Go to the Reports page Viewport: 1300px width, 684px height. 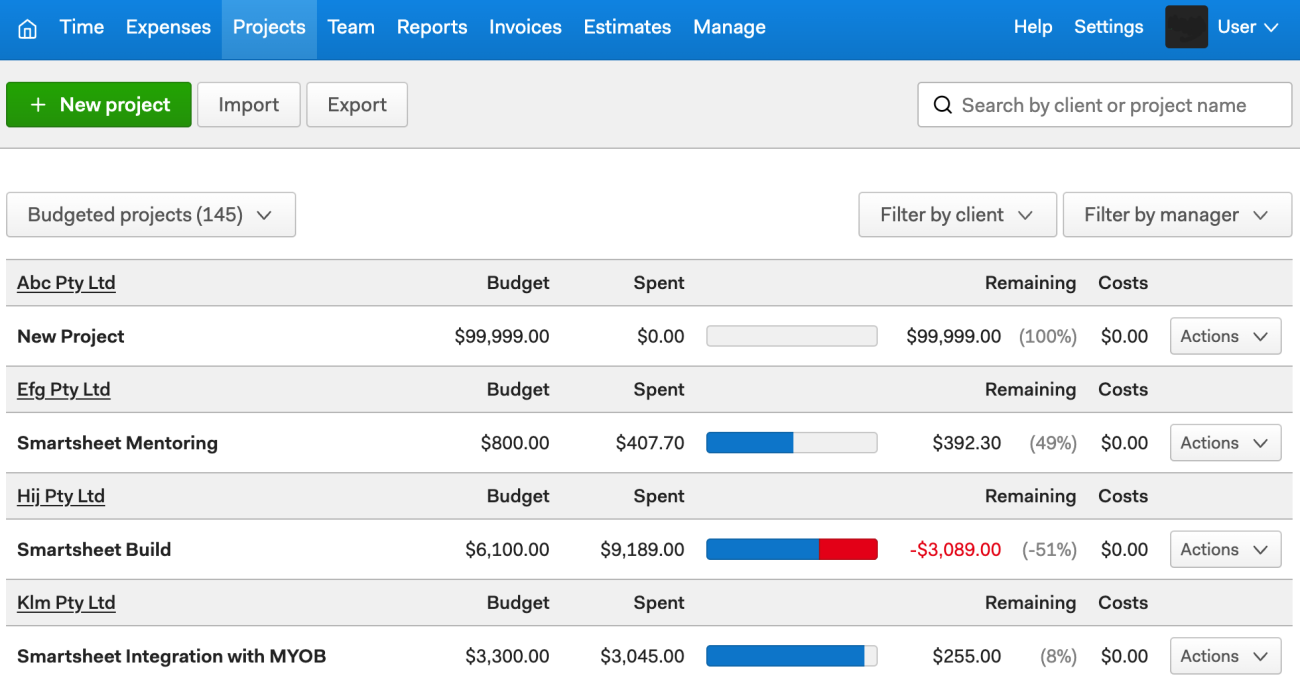point(432,27)
